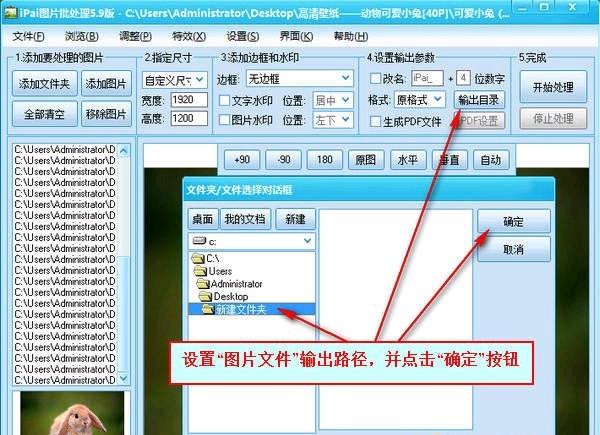The height and width of the screenshot is (435, 600).
Task: Check the 生成PDF文件 option
Action: 374,121
